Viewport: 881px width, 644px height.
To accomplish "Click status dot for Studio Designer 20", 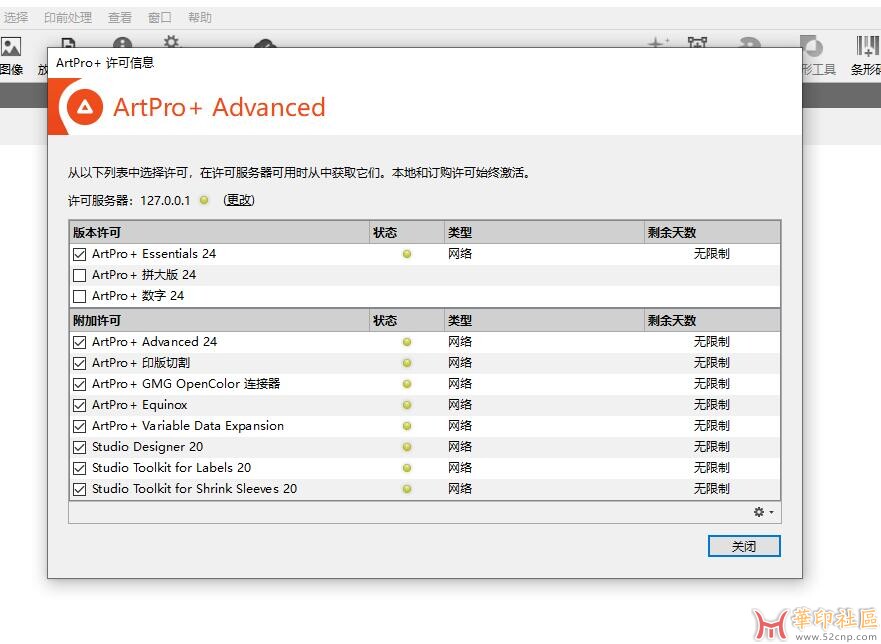I will tap(407, 447).
